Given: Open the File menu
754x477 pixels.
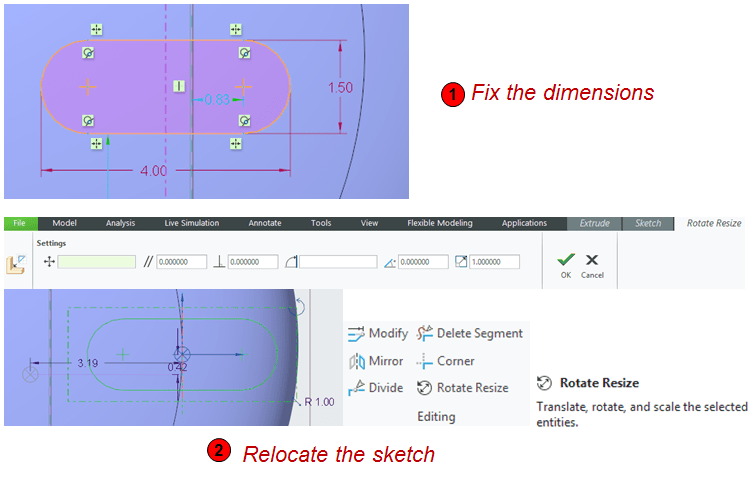Looking at the screenshot, I should click(x=18, y=223).
